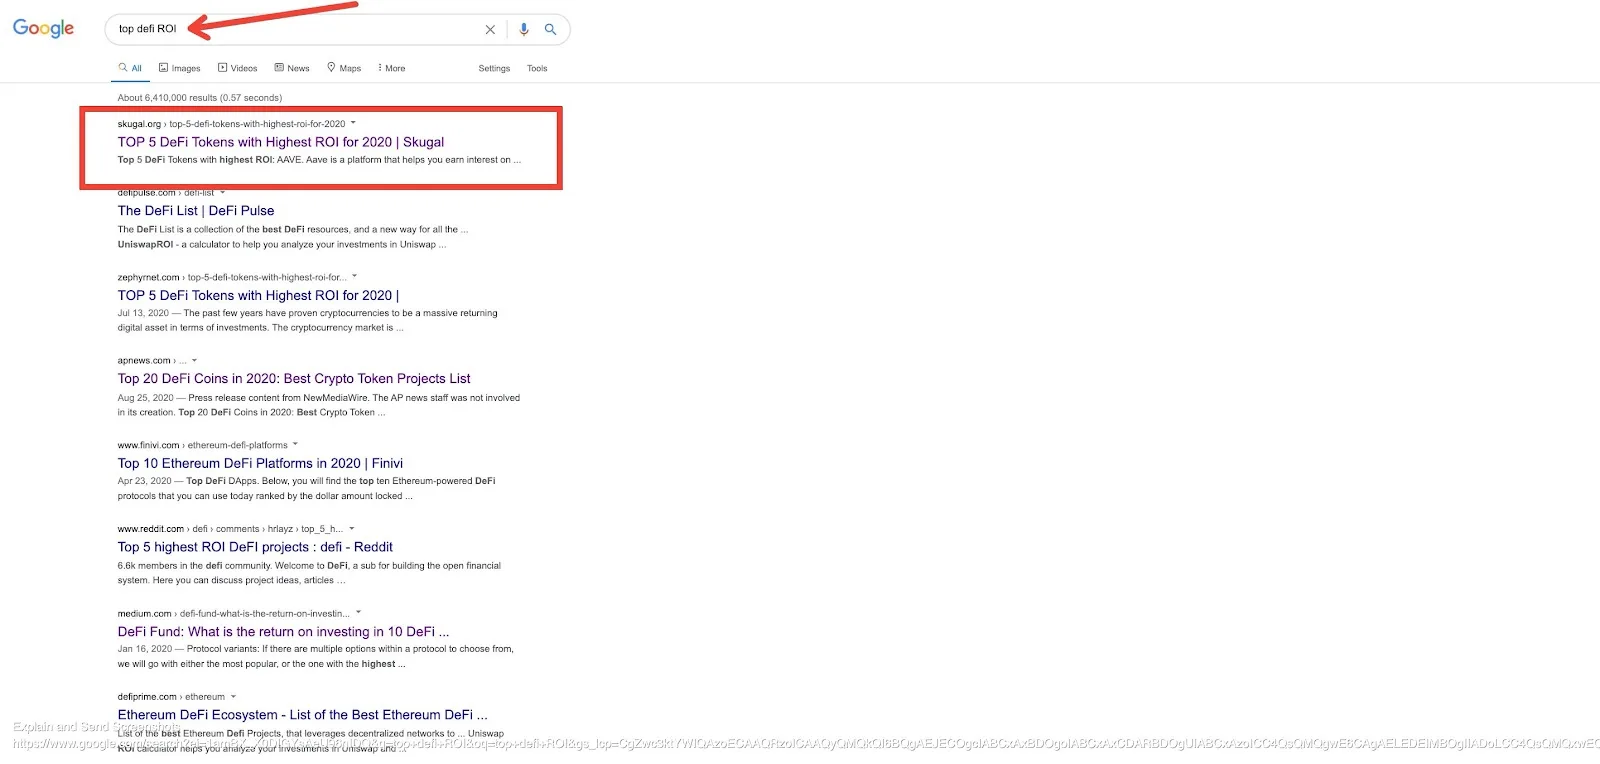Click the 'The DeFi List is a collection' snippet

pyautogui.click(x=293, y=237)
